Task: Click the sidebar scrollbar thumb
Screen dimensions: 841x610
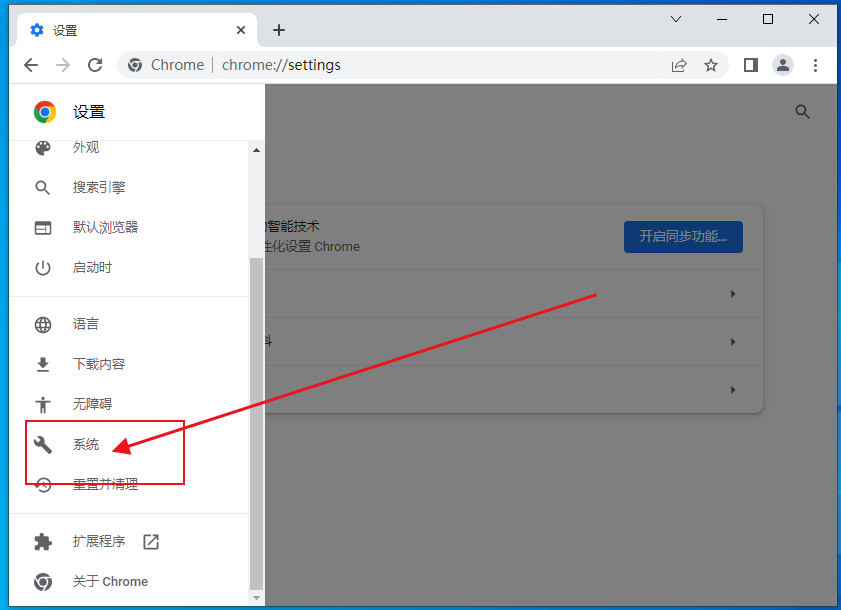Action: pos(256,424)
